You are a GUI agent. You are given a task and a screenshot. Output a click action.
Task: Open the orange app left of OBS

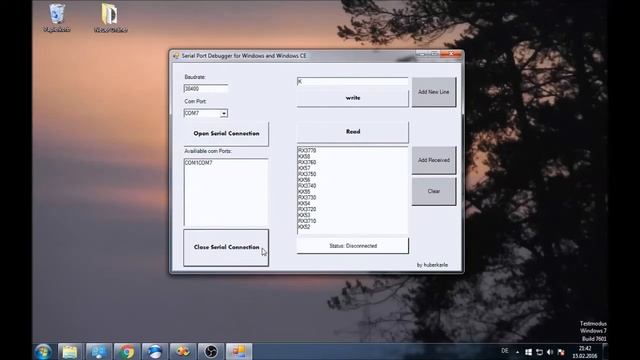pyautogui.click(x=183, y=351)
